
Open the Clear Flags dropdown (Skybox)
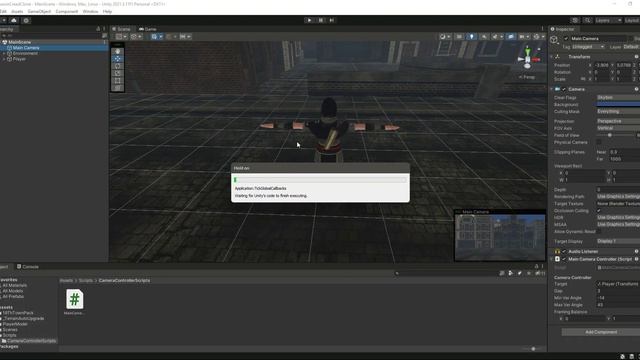tap(618, 98)
